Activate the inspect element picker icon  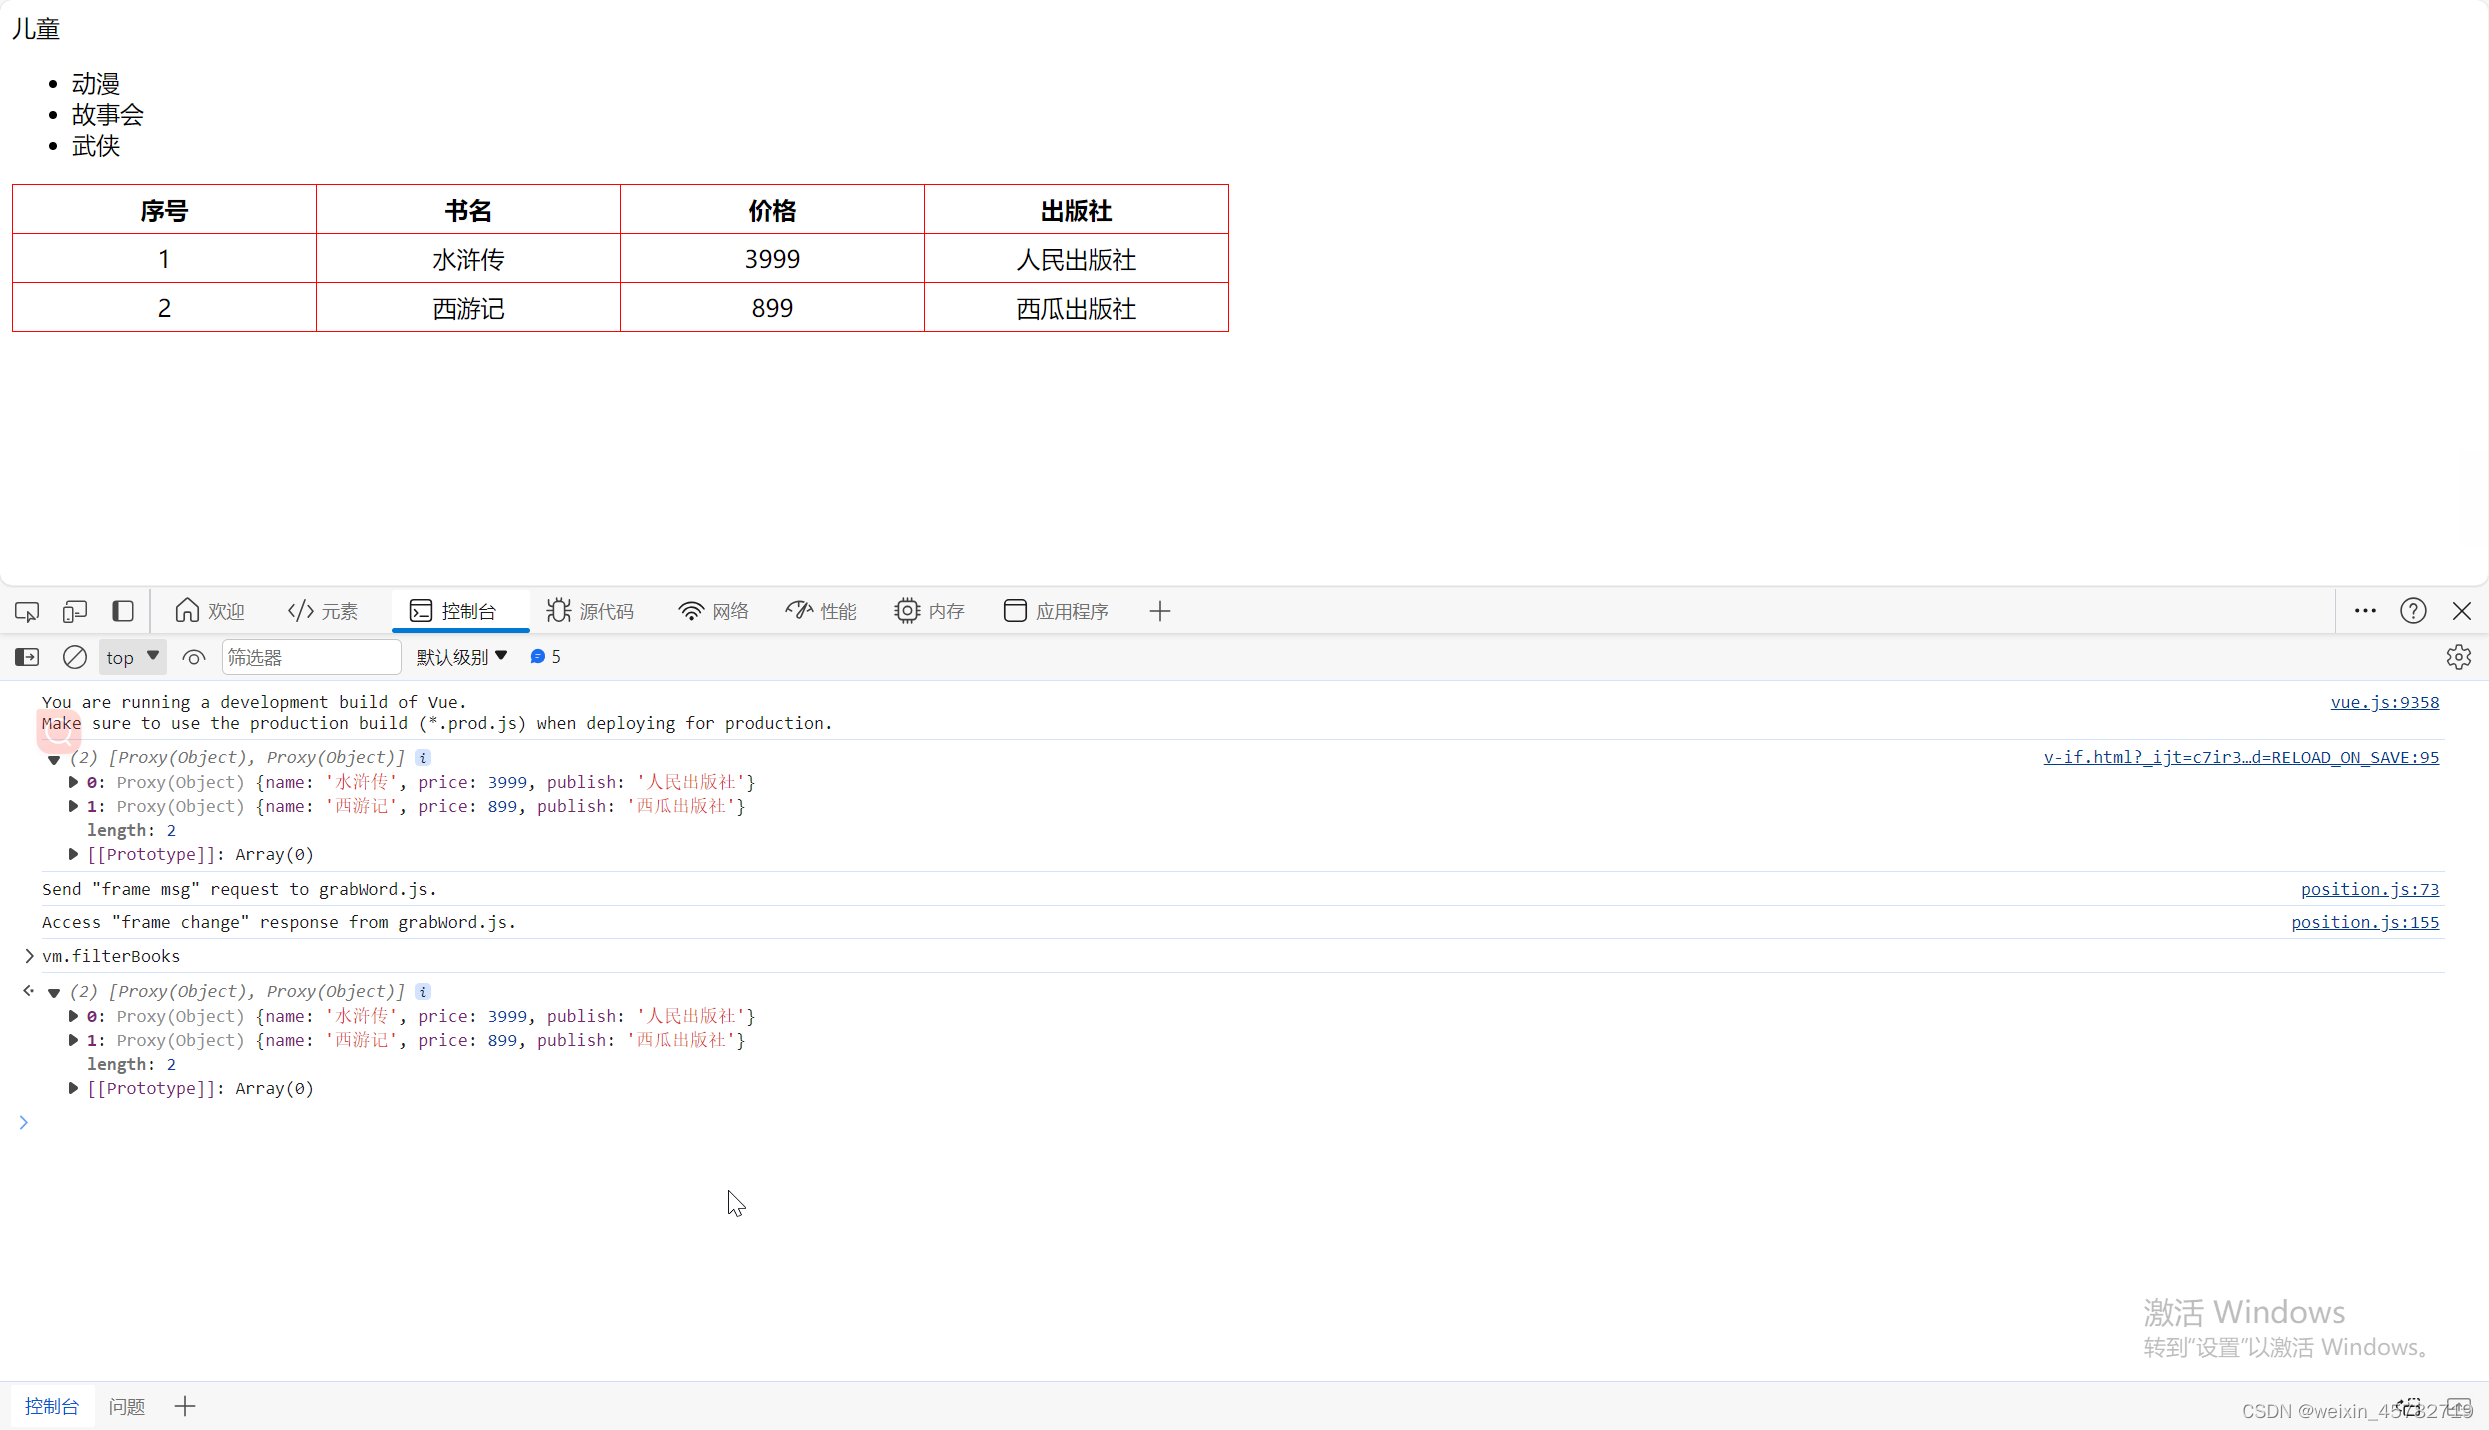(x=27, y=611)
